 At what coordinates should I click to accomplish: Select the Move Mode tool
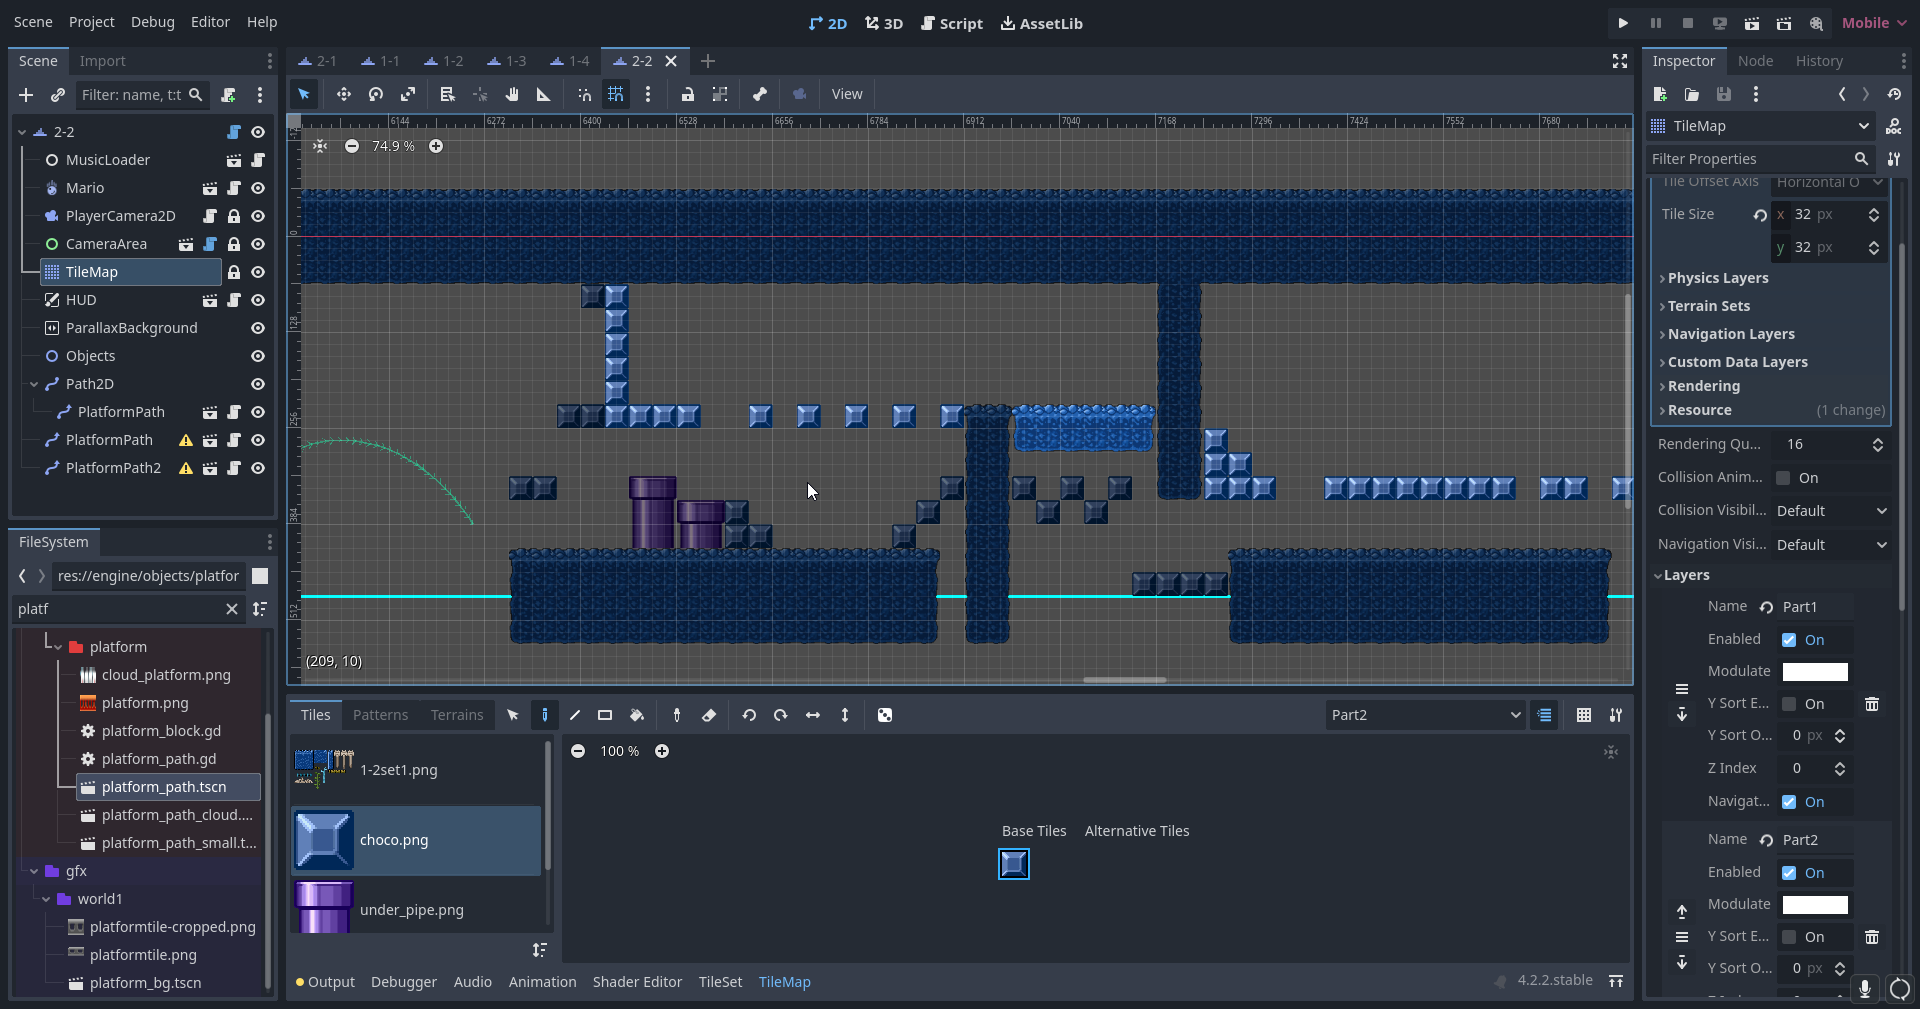[x=343, y=94]
